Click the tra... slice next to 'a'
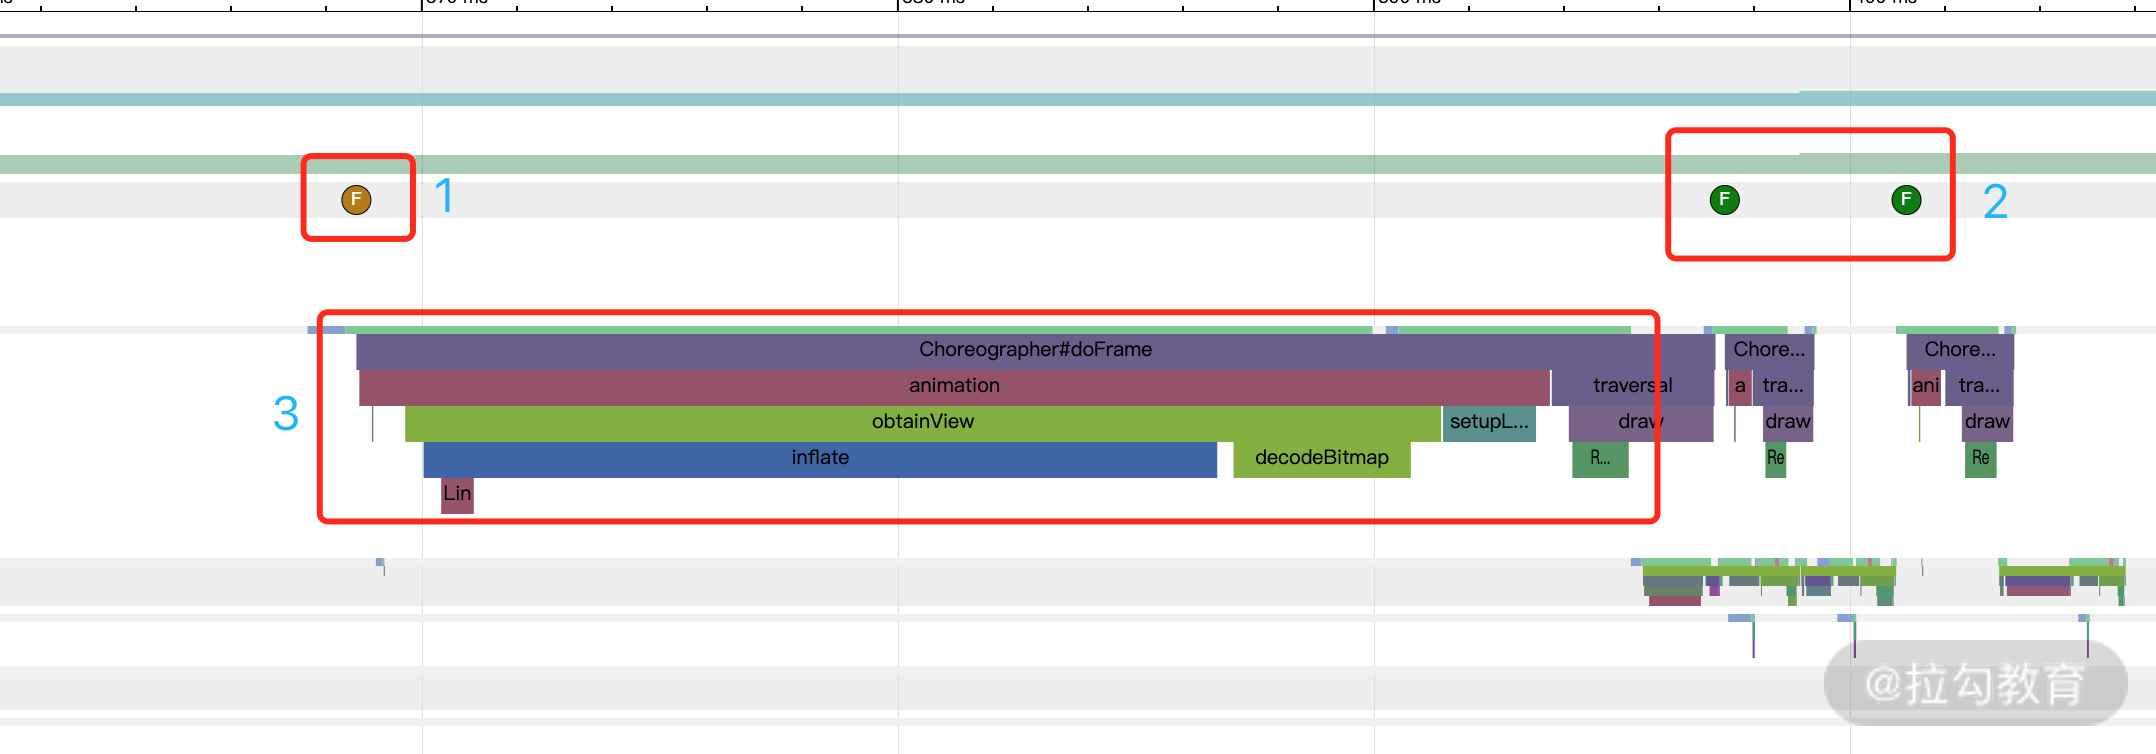Screen dimensions: 2156x754 click(x=1783, y=386)
